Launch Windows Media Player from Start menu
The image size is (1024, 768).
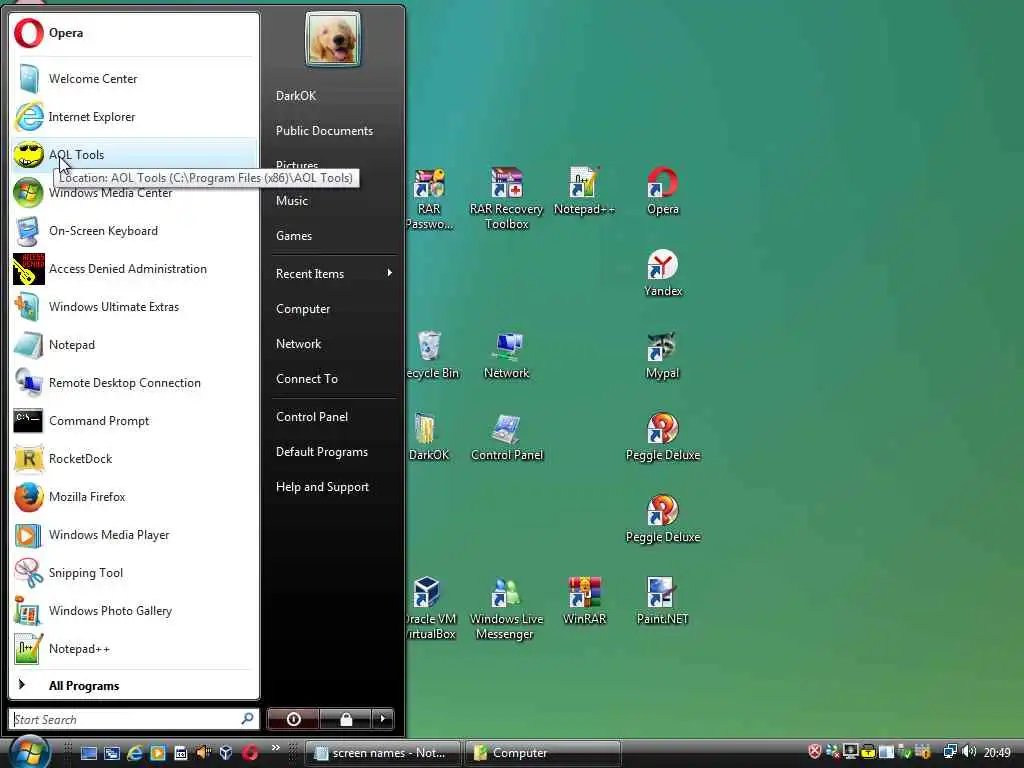(x=134, y=535)
